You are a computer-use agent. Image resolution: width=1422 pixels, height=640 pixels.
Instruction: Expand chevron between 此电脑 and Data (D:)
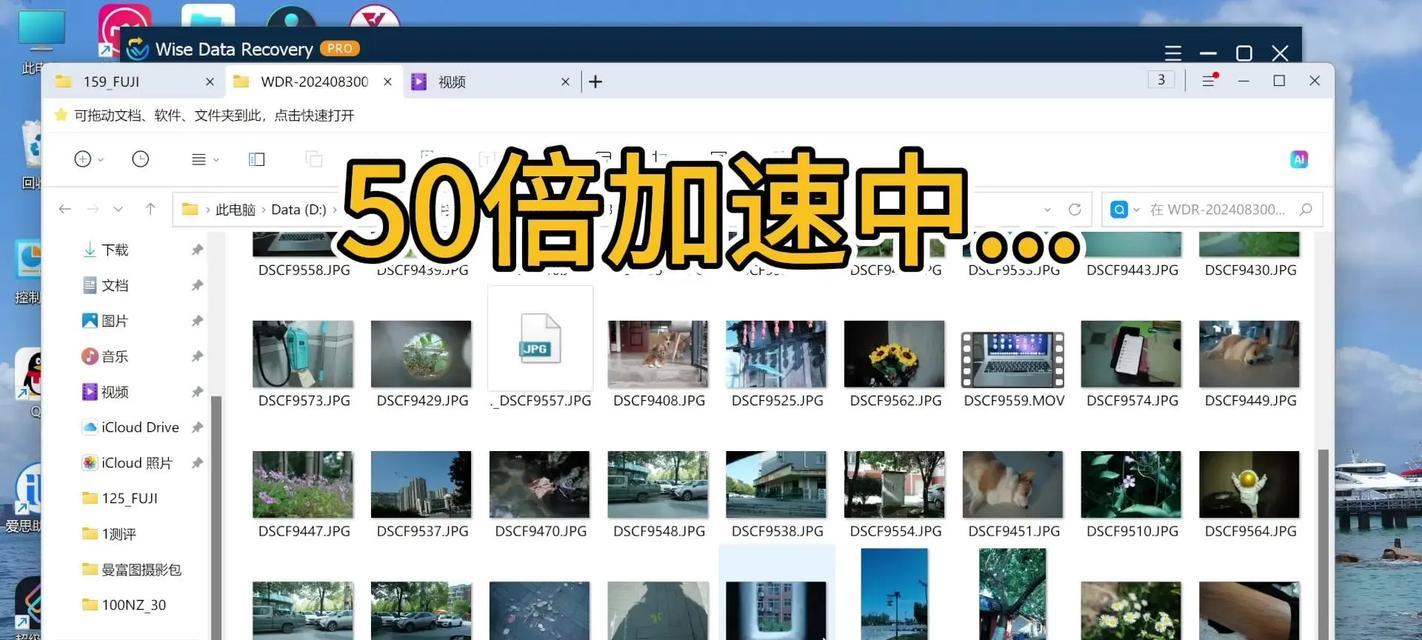[x=264, y=210]
